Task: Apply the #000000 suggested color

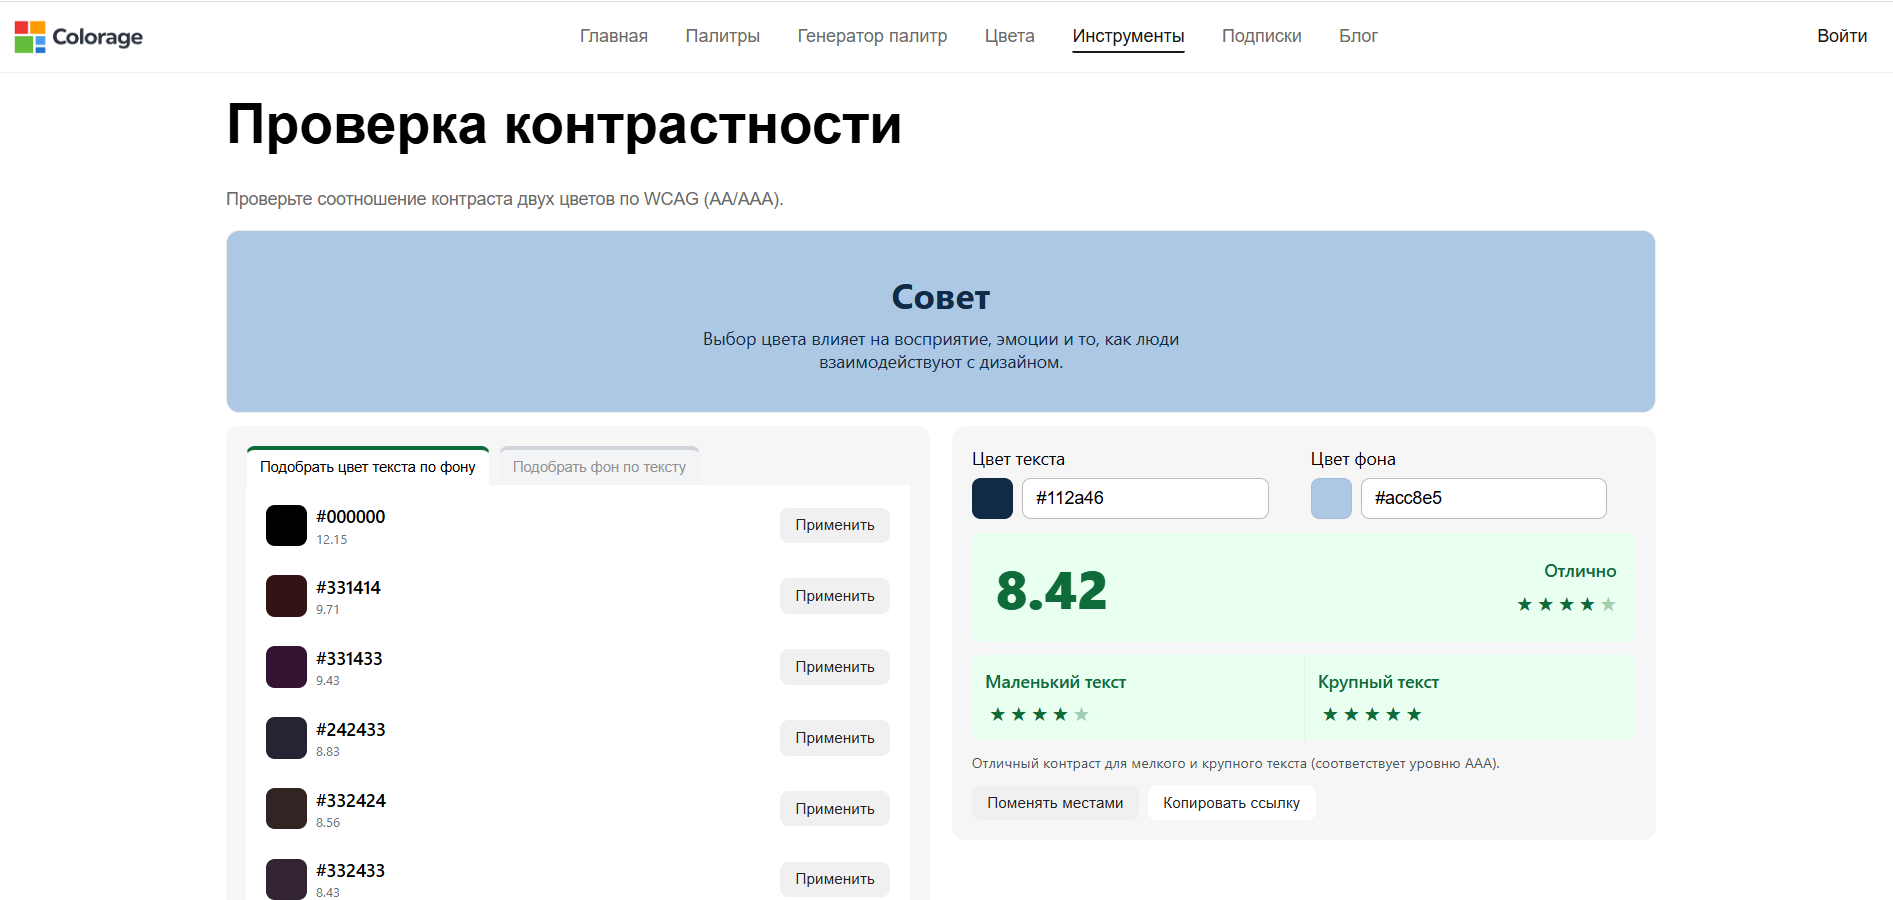Action: click(x=834, y=525)
